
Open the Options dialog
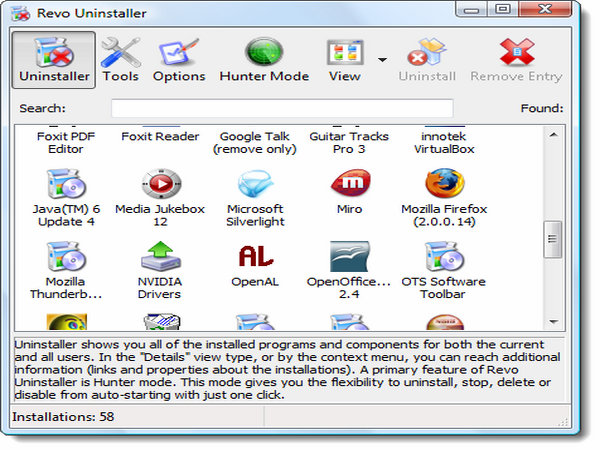[179, 60]
